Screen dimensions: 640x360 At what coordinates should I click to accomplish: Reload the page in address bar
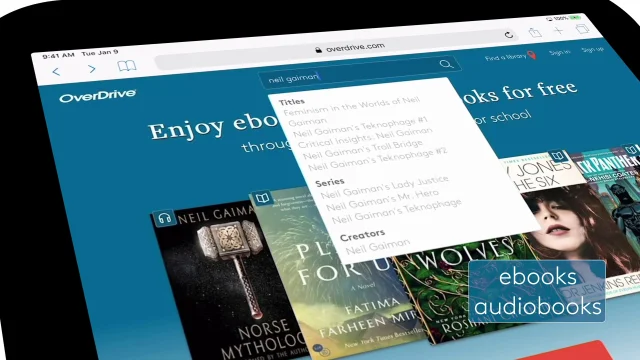509,35
